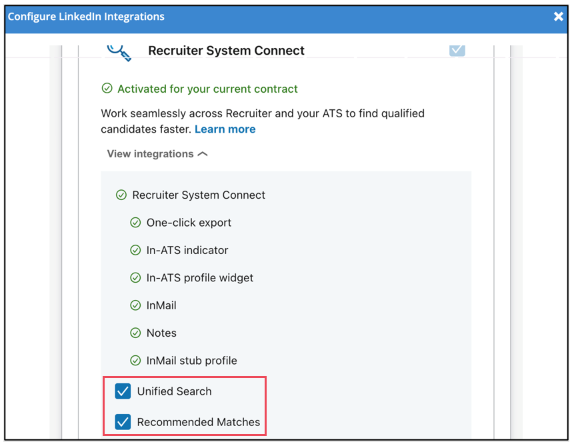Click the green check beside In-ATS profile widget

(135, 278)
